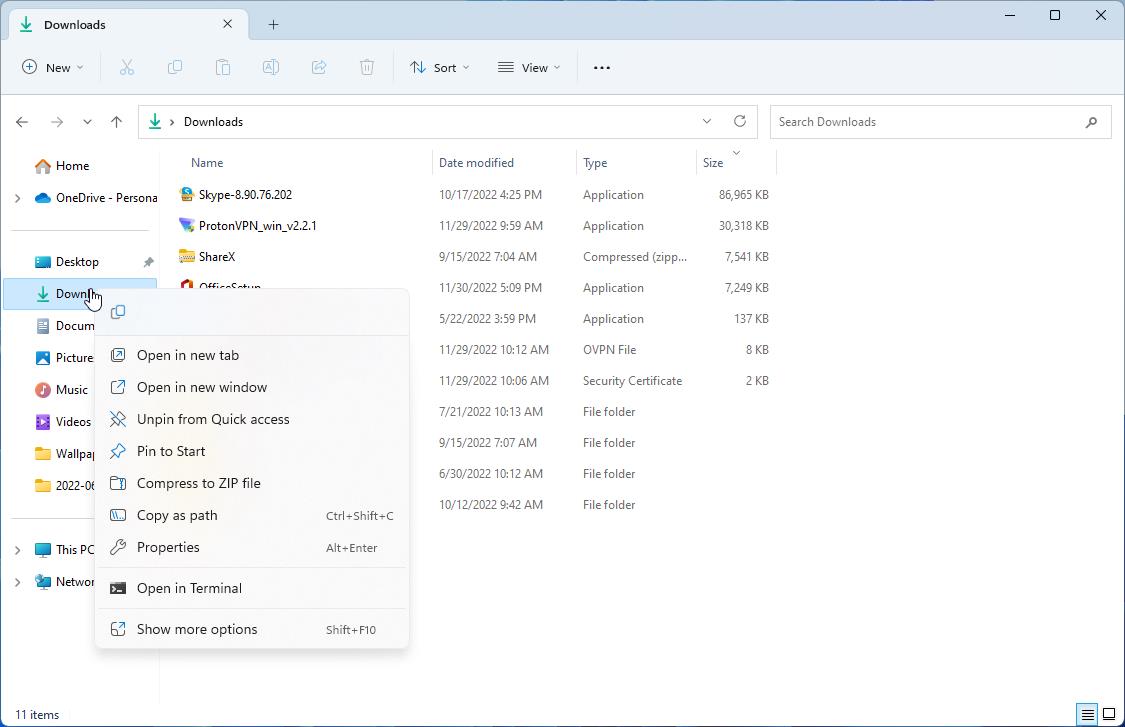Viewport: 1125px width, 727px height.
Task: Click the Back navigation button
Action: pos(22,121)
